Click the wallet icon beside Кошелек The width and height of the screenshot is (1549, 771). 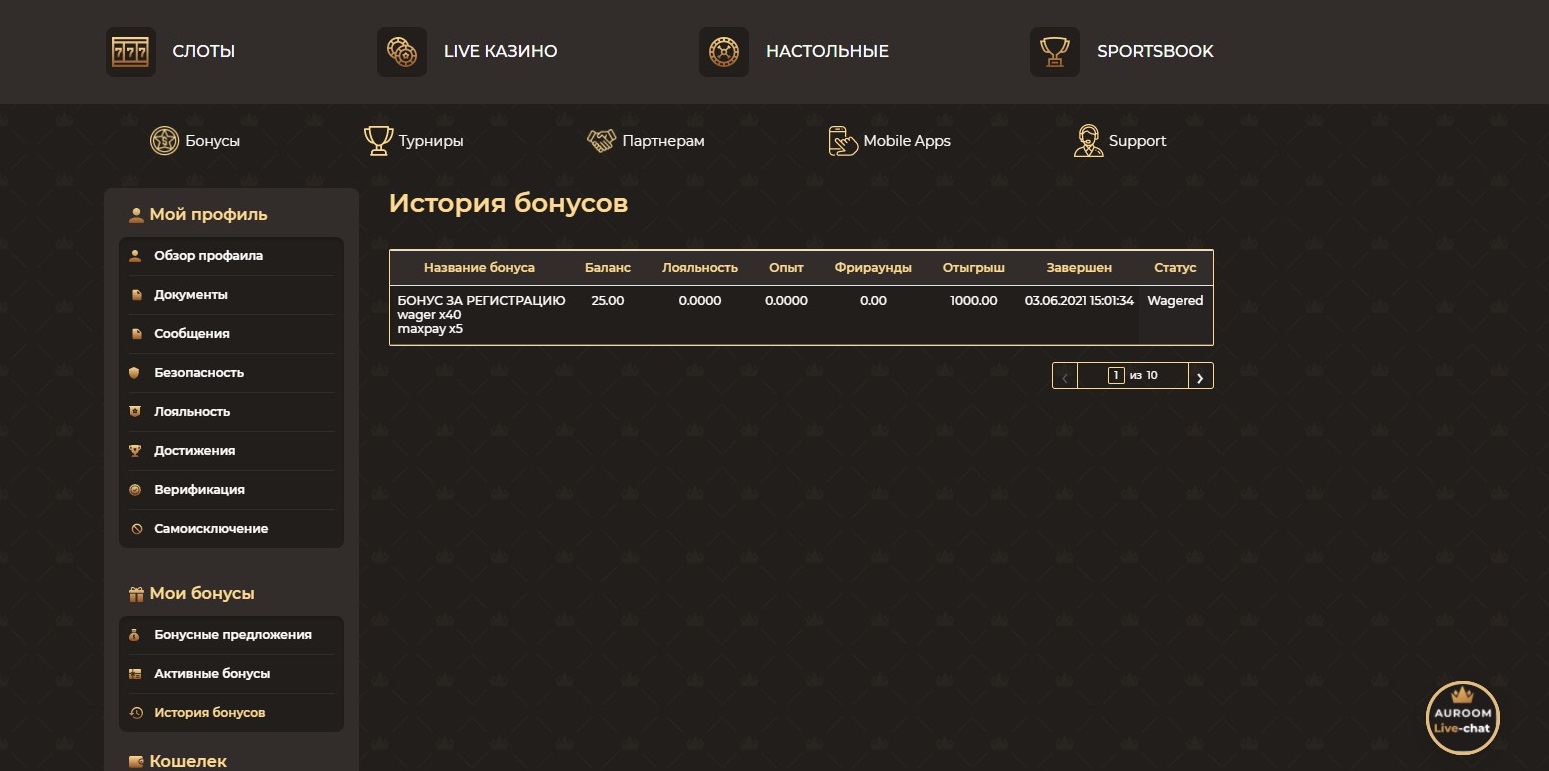click(137, 762)
